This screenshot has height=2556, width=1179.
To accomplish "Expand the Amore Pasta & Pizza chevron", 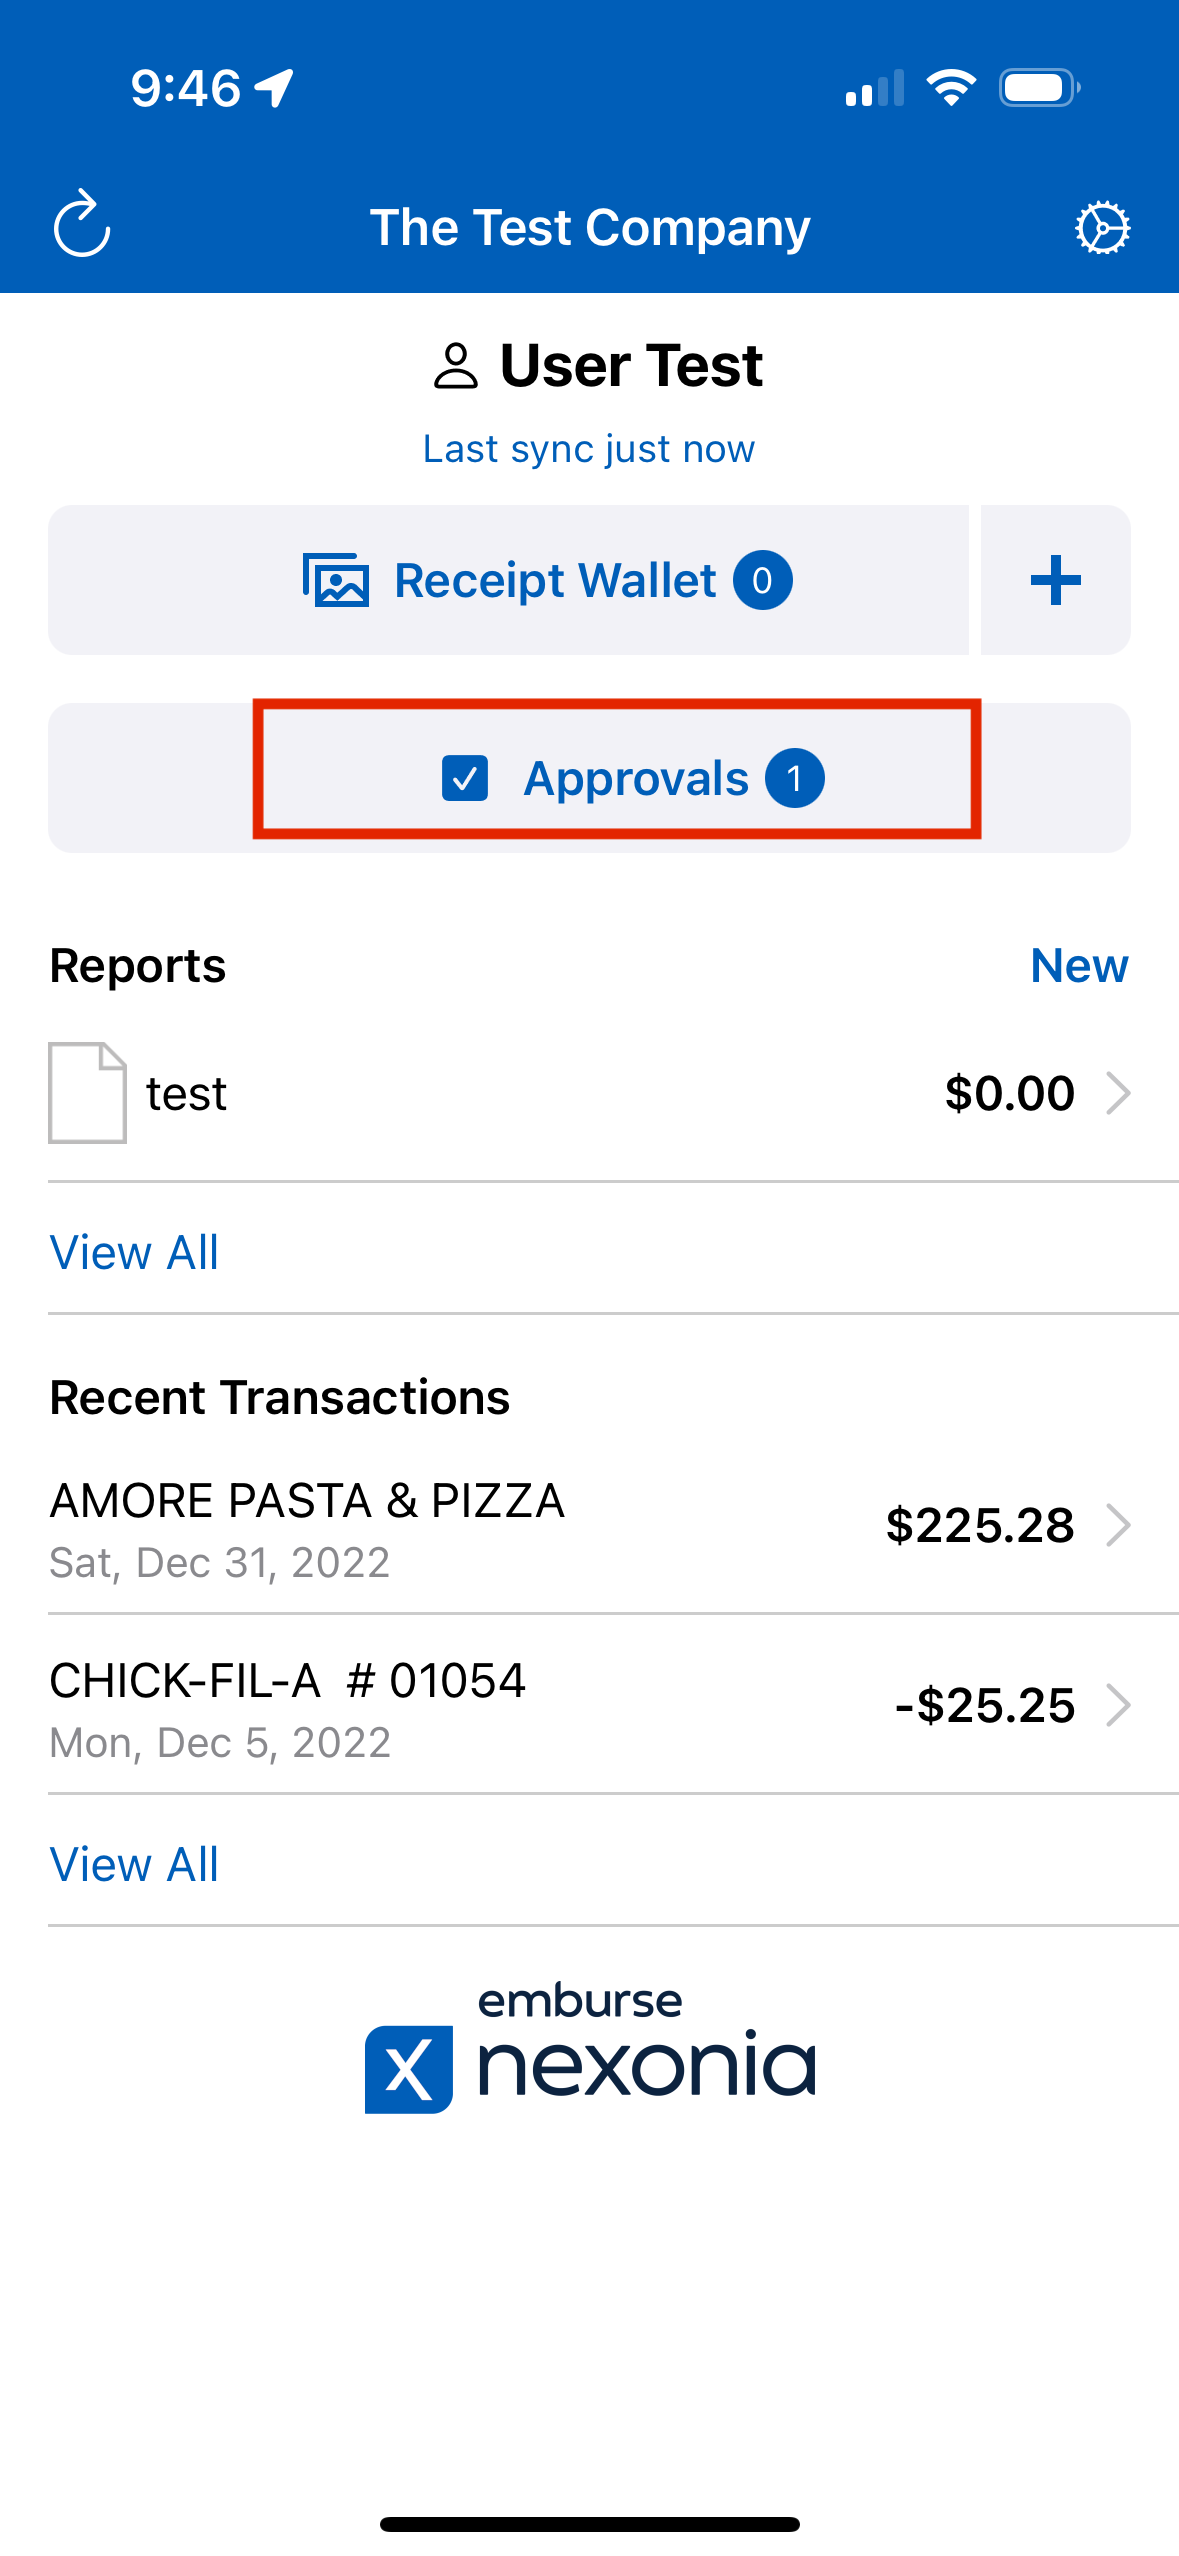I will tap(1118, 1525).
